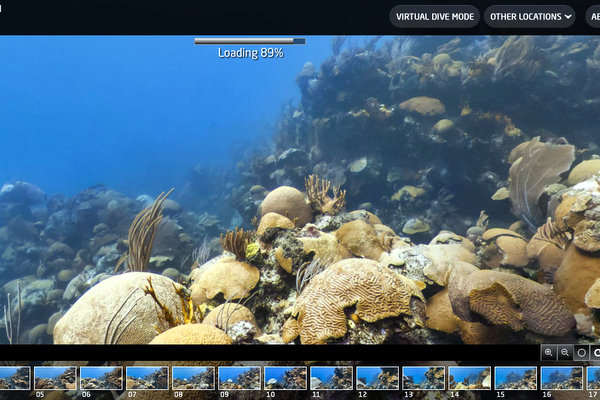Toggle Virtual Dive Mode

434,16
